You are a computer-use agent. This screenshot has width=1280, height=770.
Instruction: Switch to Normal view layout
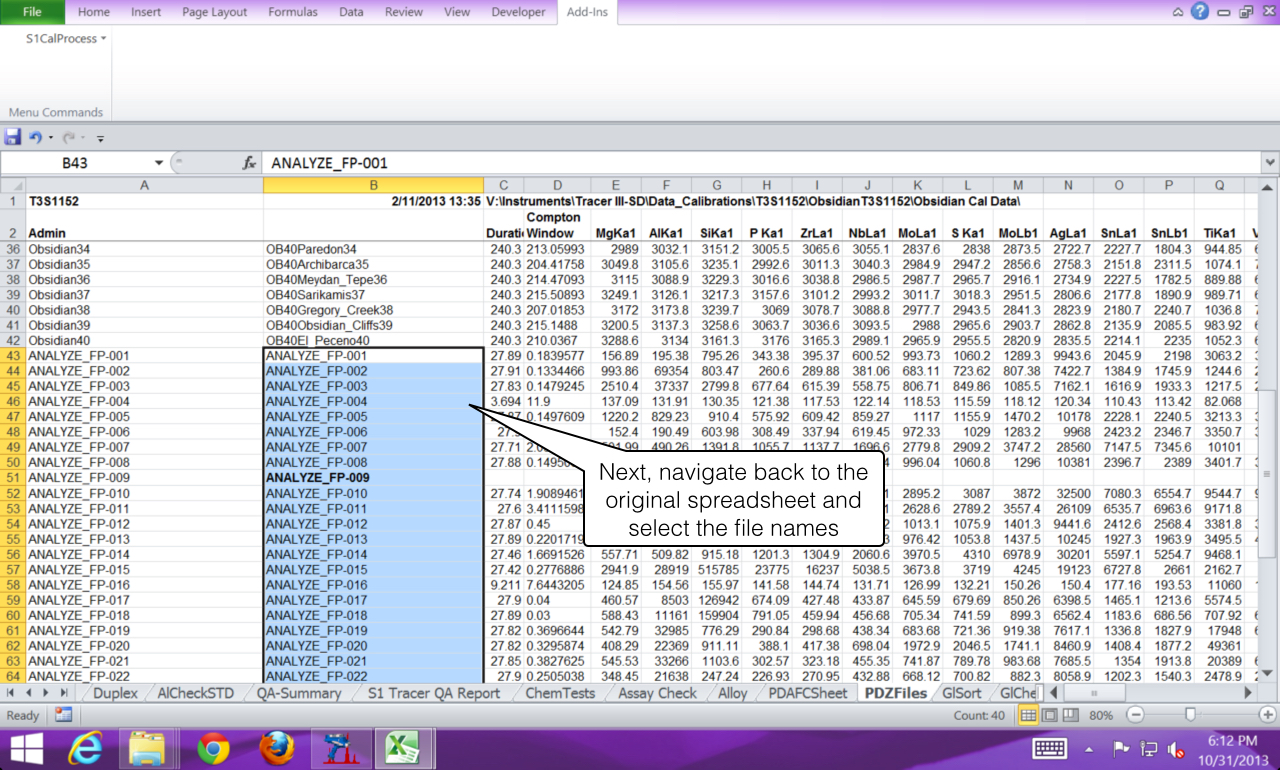point(1027,715)
